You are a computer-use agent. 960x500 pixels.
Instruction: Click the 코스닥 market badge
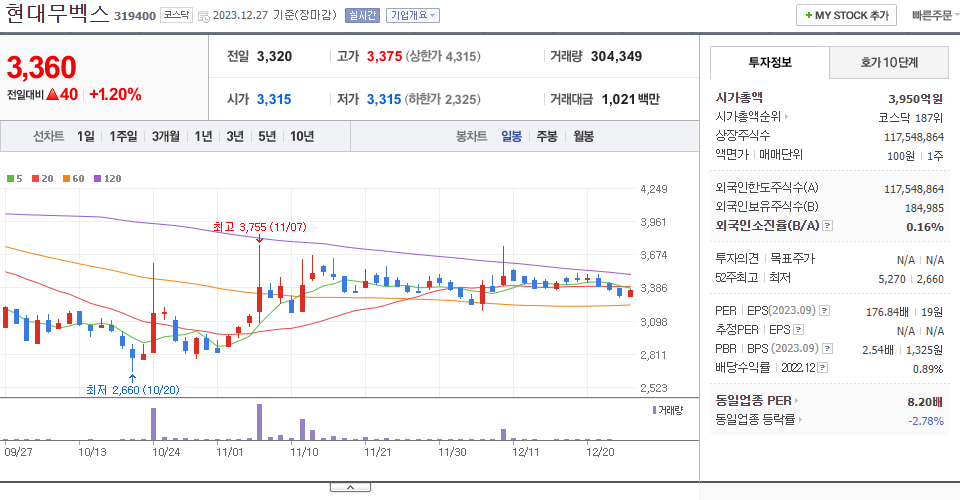tap(176, 15)
